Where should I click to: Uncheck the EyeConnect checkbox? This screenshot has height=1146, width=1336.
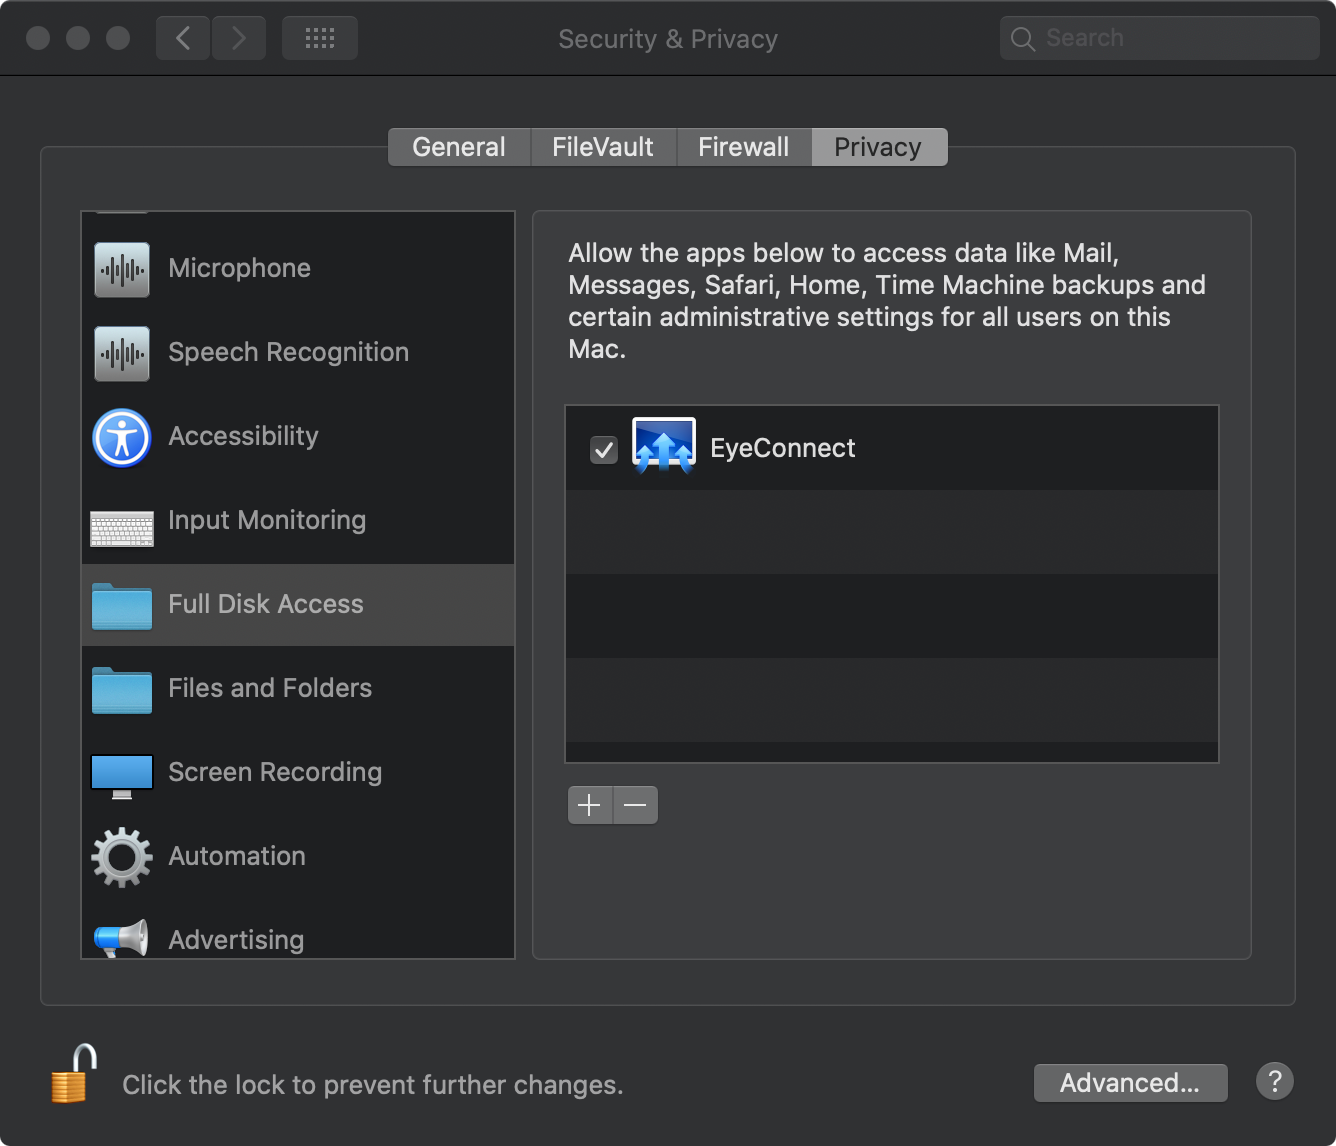(604, 450)
